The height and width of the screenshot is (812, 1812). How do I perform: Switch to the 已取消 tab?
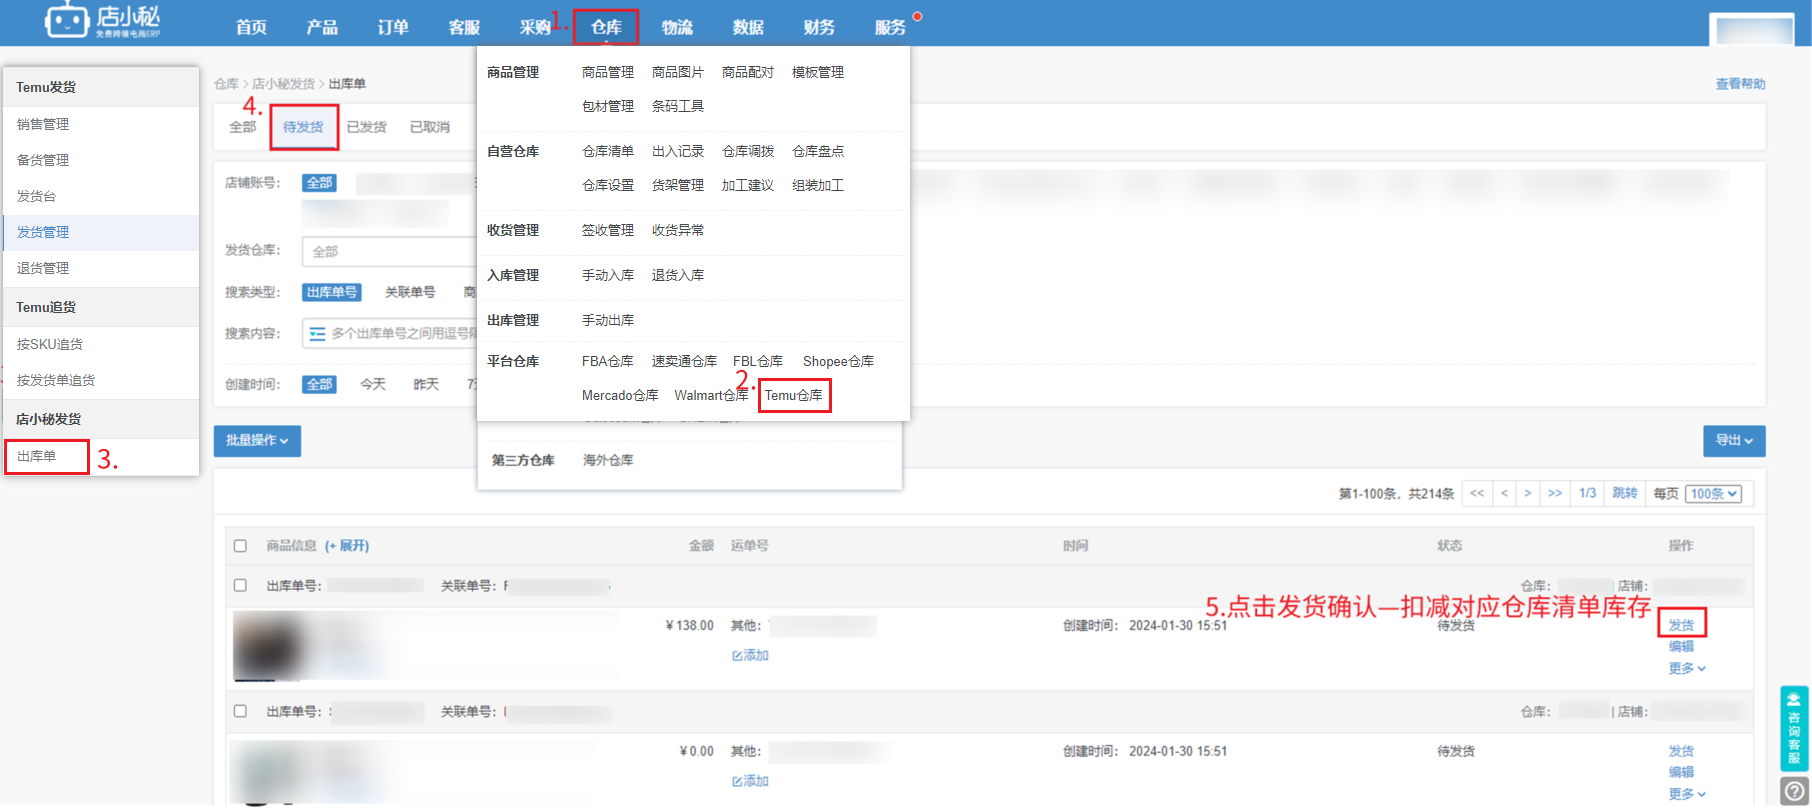click(430, 127)
